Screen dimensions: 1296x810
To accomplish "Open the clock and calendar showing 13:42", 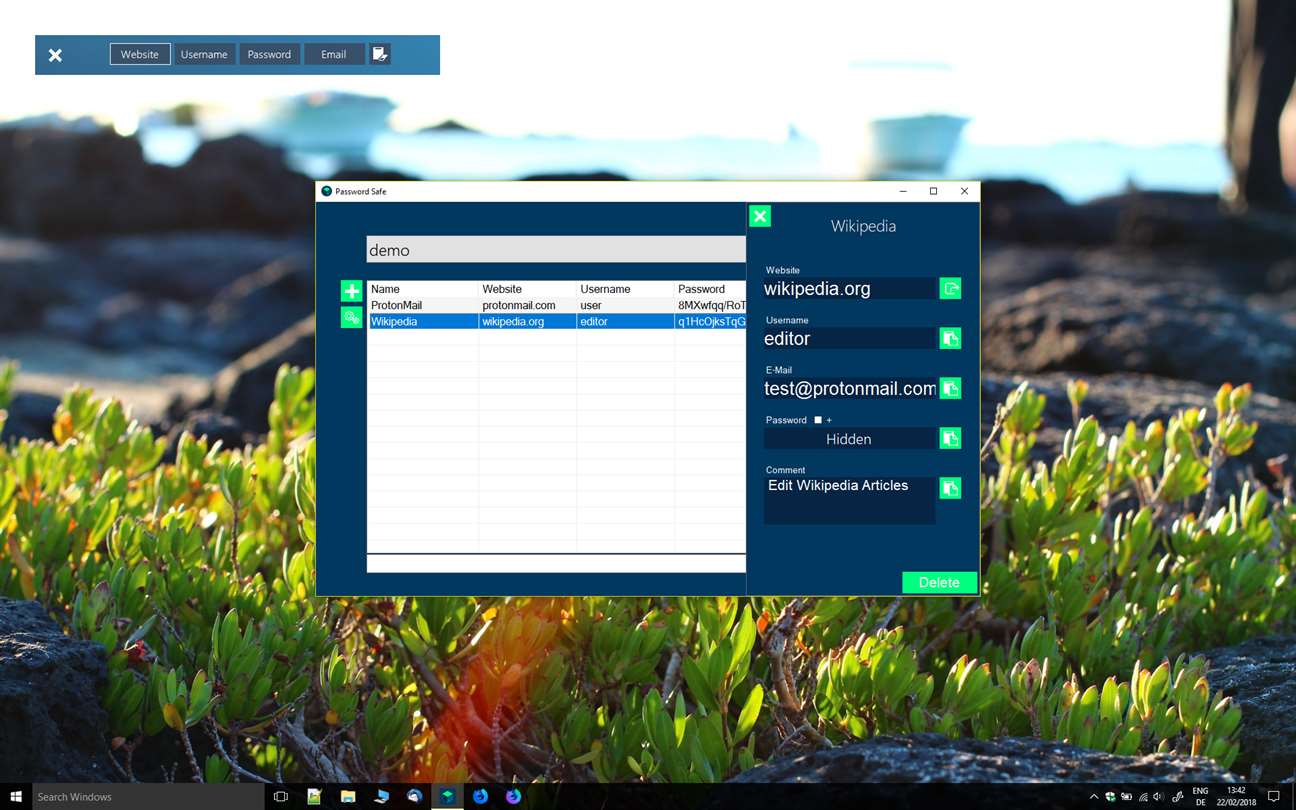I will click(x=1235, y=796).
